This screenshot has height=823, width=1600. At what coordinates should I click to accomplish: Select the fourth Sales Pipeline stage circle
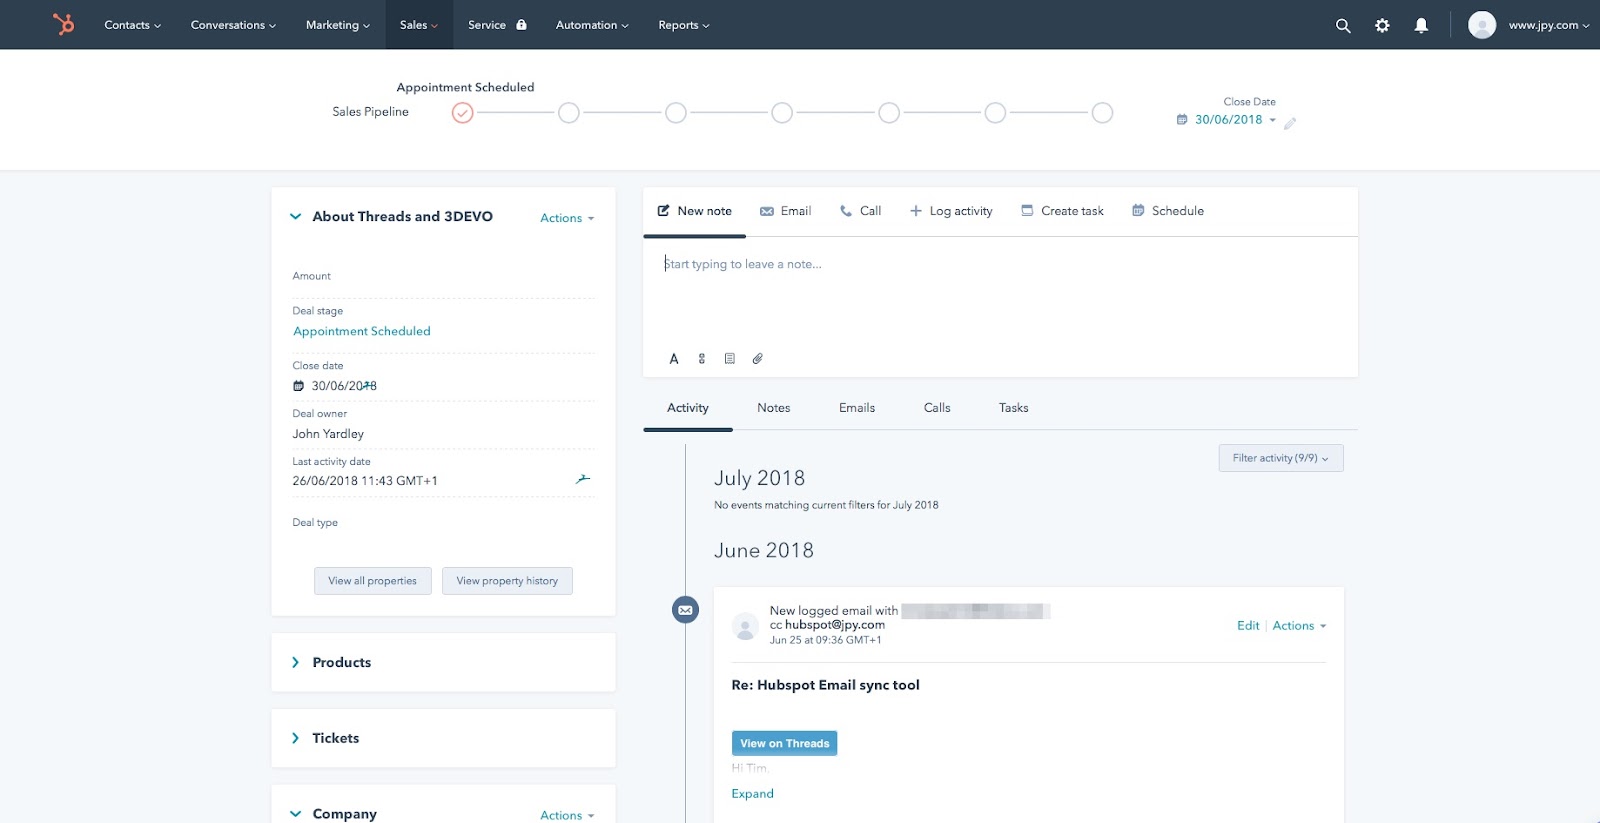tap(782, 113)
